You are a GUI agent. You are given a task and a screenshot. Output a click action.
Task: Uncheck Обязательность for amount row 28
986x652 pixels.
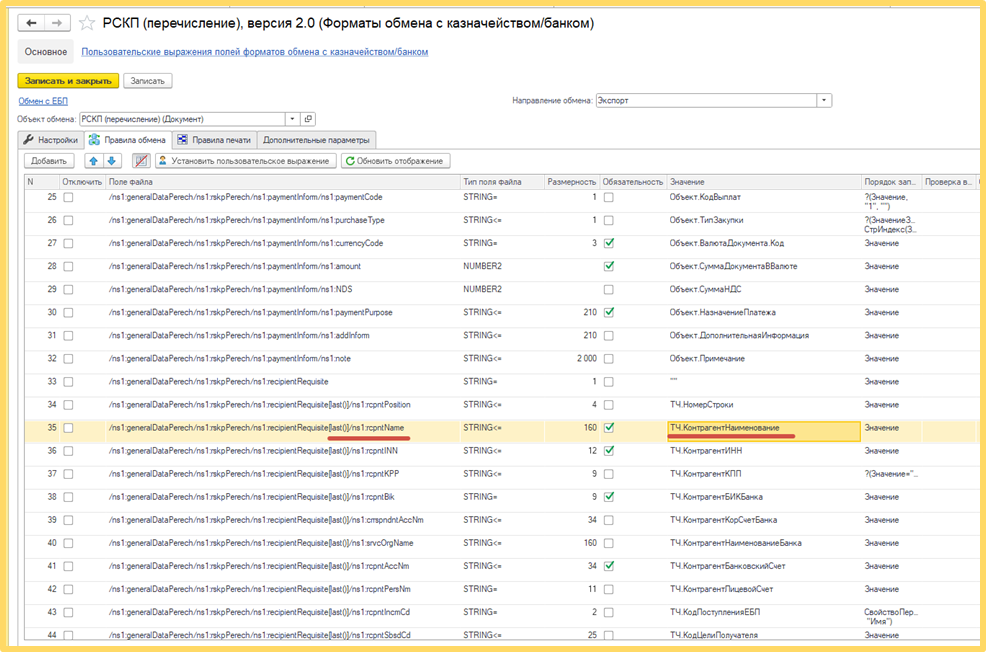pos(609,267)
